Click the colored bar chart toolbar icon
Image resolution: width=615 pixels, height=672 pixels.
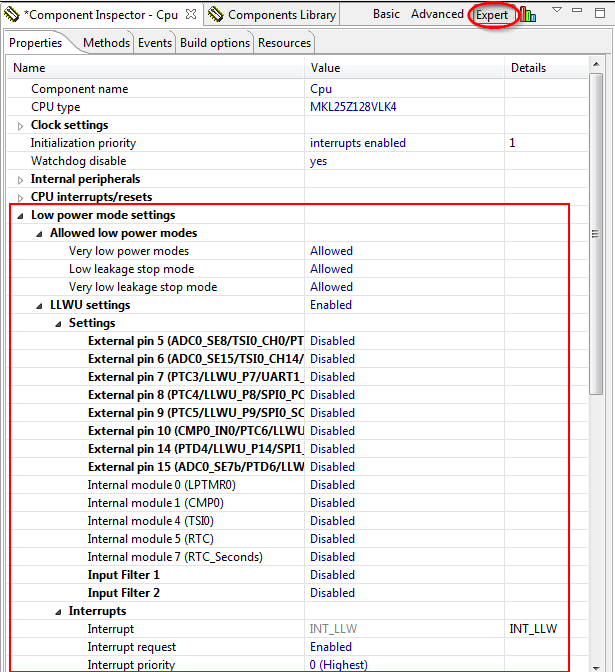tap(528, 15)
